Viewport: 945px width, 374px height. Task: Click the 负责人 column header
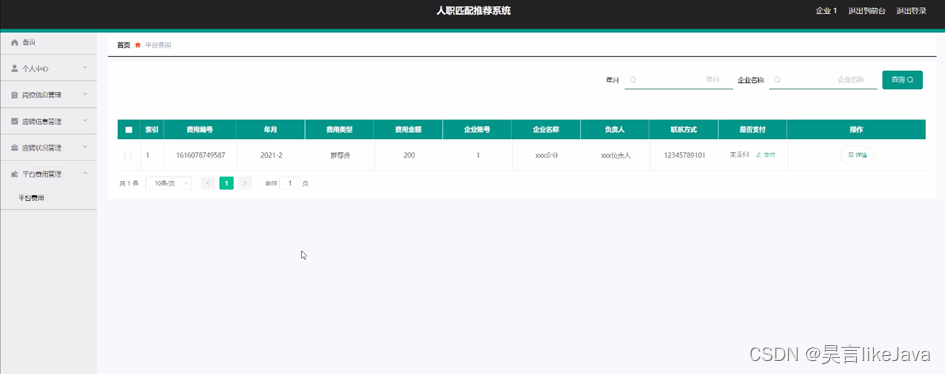pos(615,129)
